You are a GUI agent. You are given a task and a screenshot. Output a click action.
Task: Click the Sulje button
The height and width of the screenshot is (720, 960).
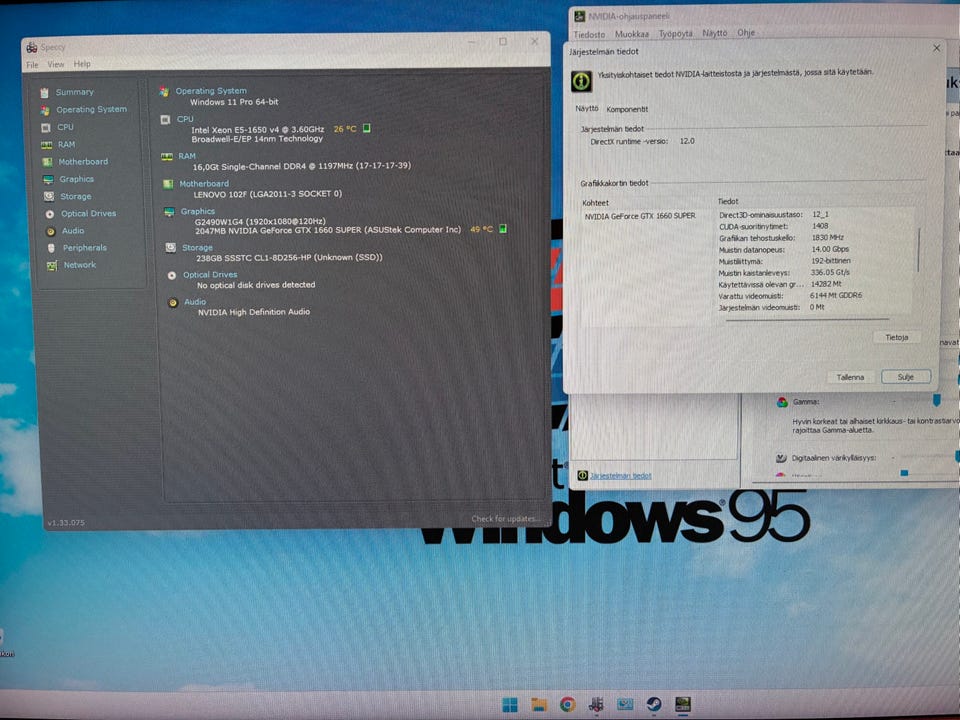tap(906, 377)
